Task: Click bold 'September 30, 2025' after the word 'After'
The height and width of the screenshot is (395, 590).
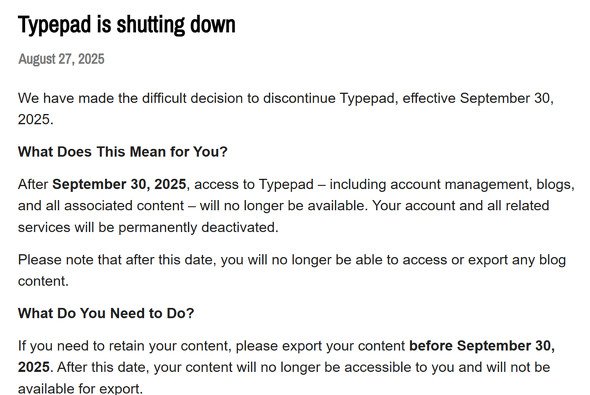Action: tap(119, 184)
